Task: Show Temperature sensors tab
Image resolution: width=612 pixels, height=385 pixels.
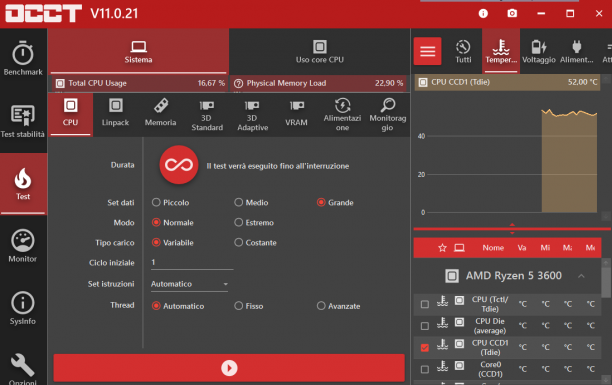Action: pos(501,51)
